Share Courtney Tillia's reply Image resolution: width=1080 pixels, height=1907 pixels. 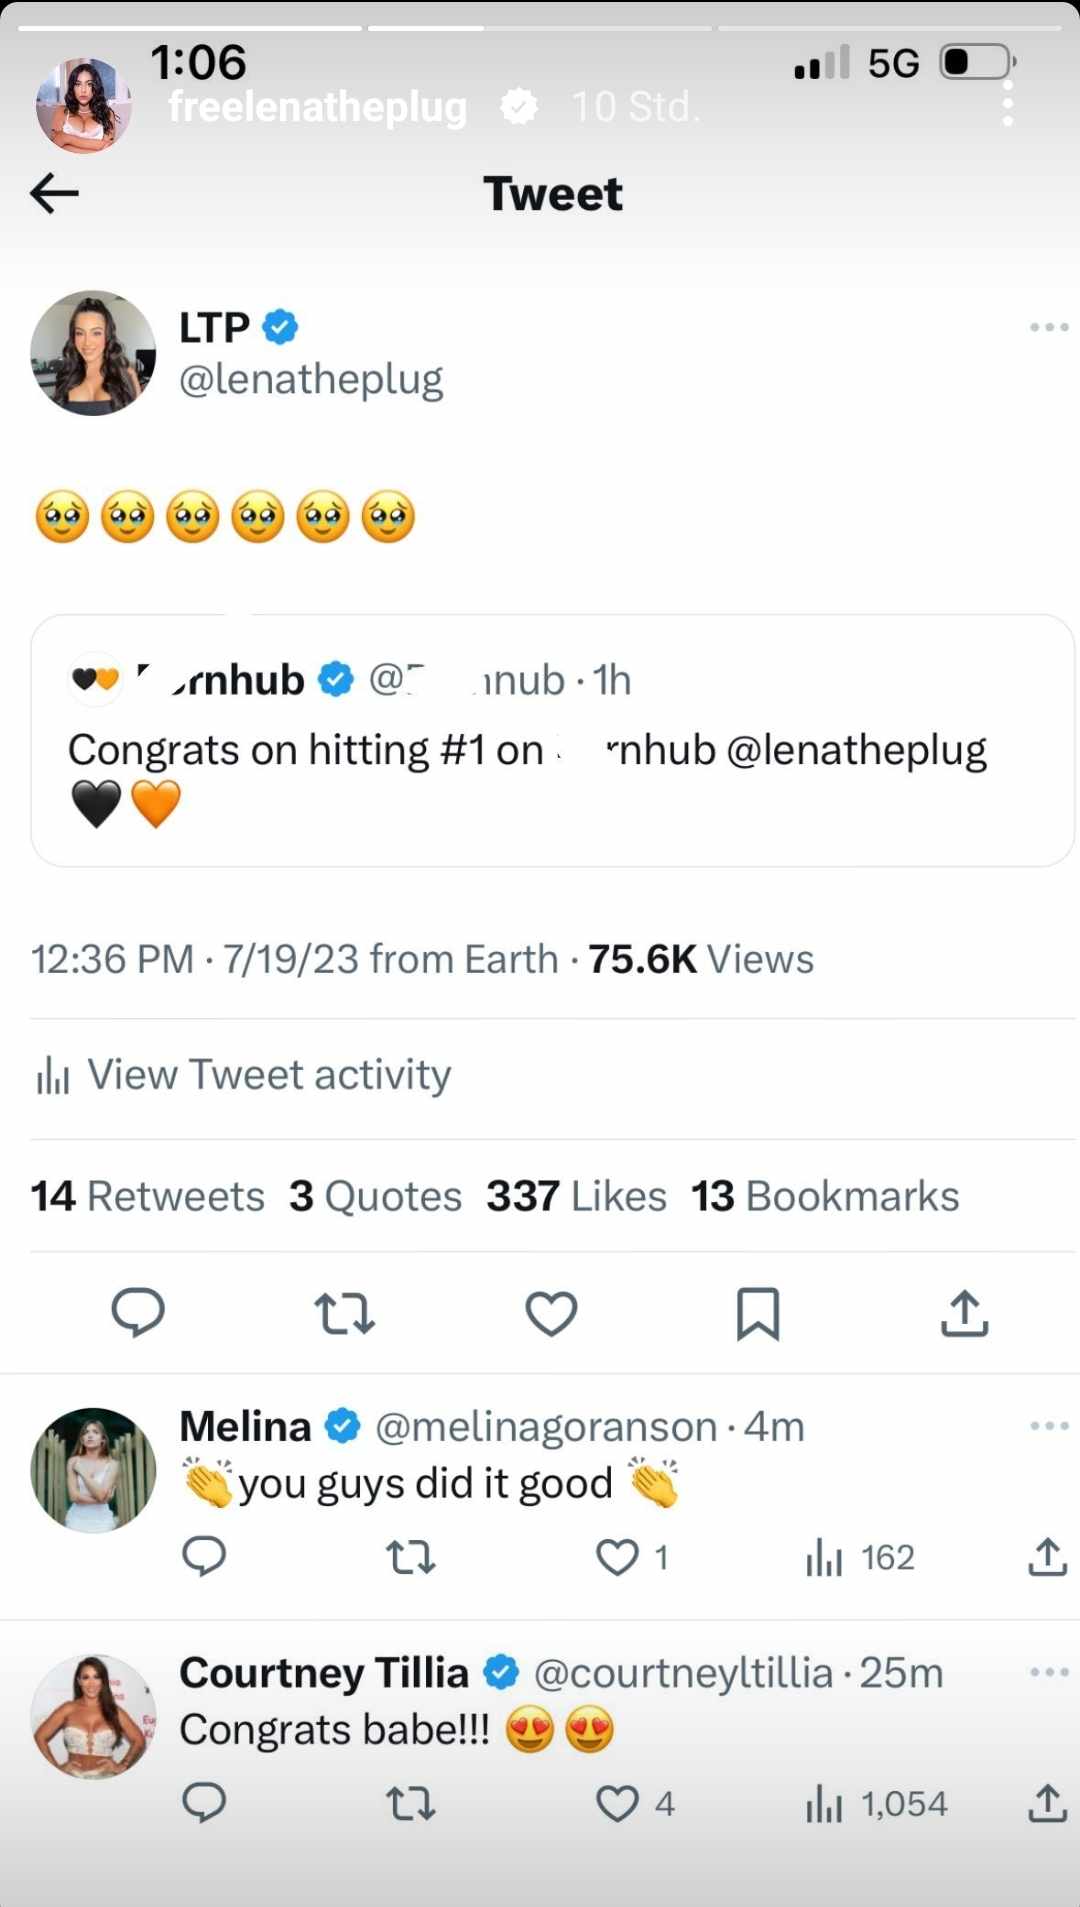point(1047,1803)
